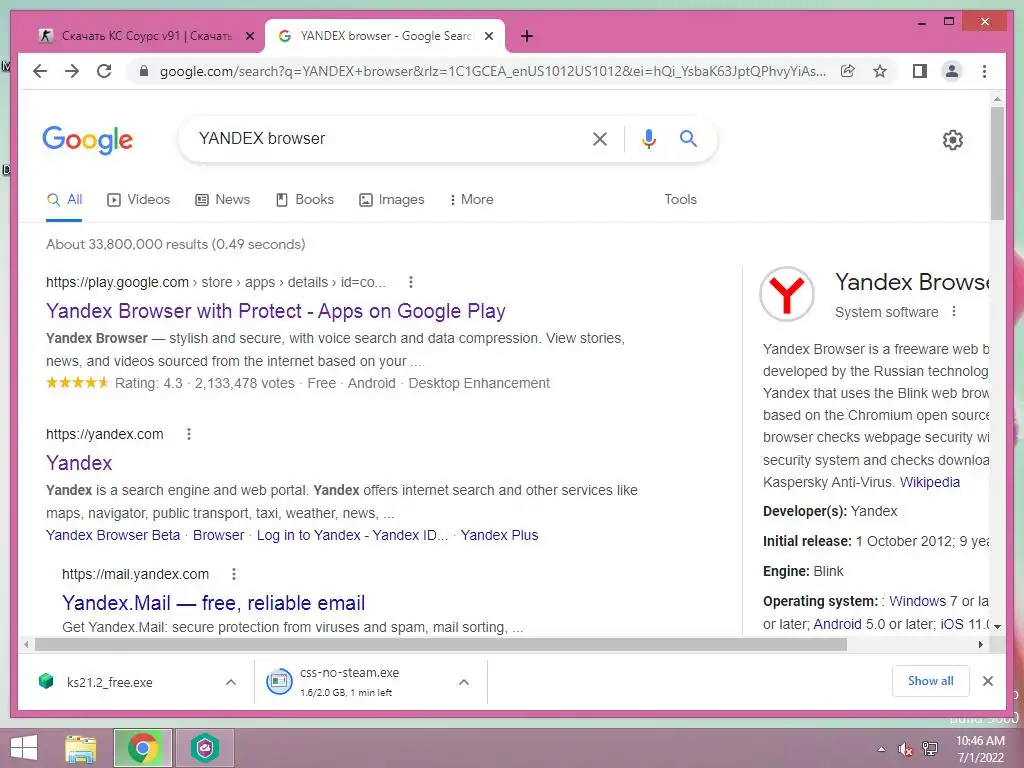
Task: Click the horizontal scrollbar thumb
Action: tap(441, 645)
